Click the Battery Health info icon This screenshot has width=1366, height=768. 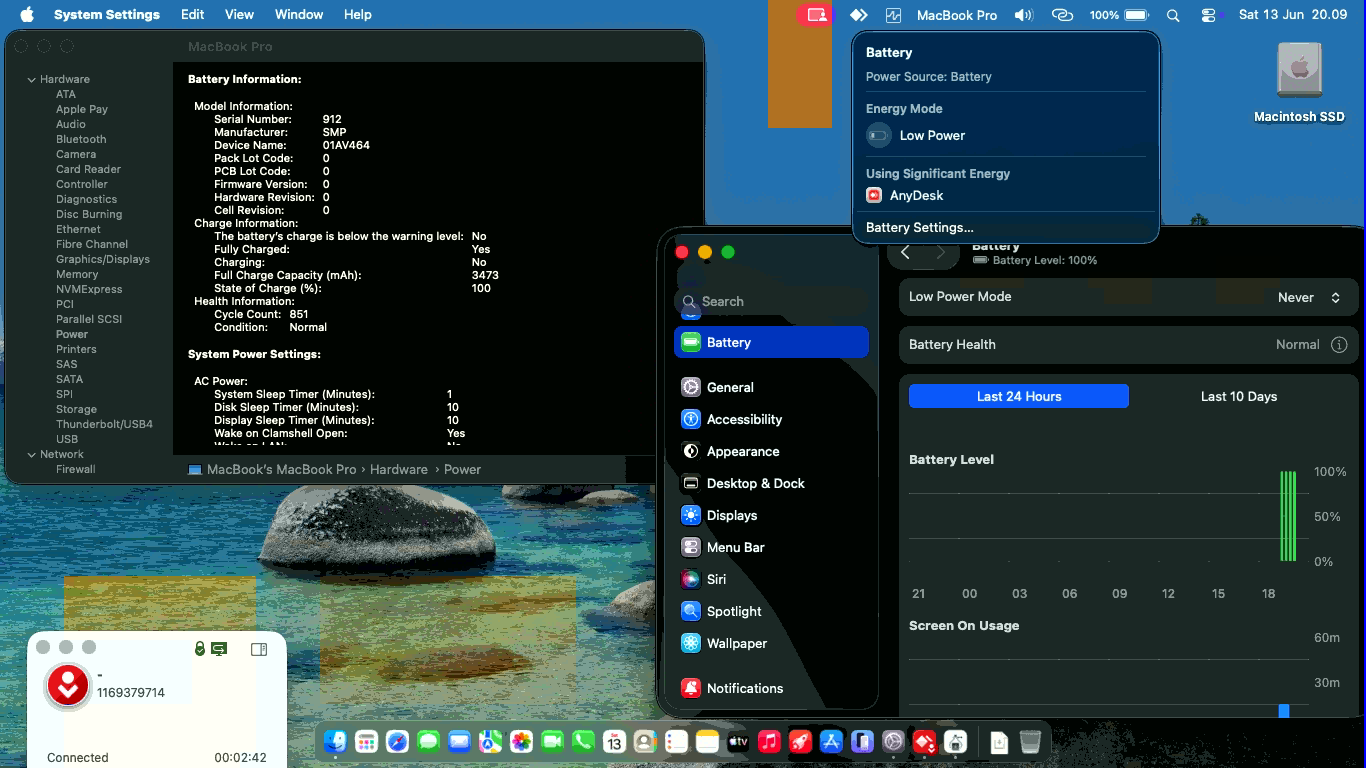point(1339,344)
